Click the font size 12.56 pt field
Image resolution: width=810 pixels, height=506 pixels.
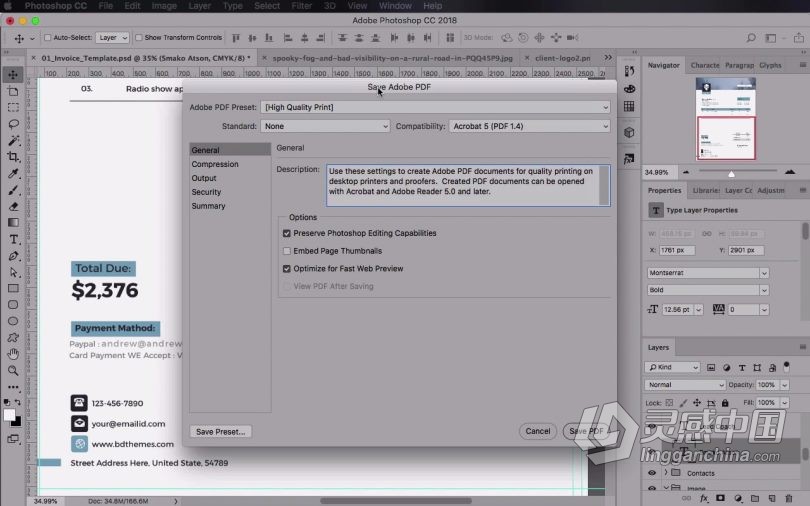[x=677, y=310]
